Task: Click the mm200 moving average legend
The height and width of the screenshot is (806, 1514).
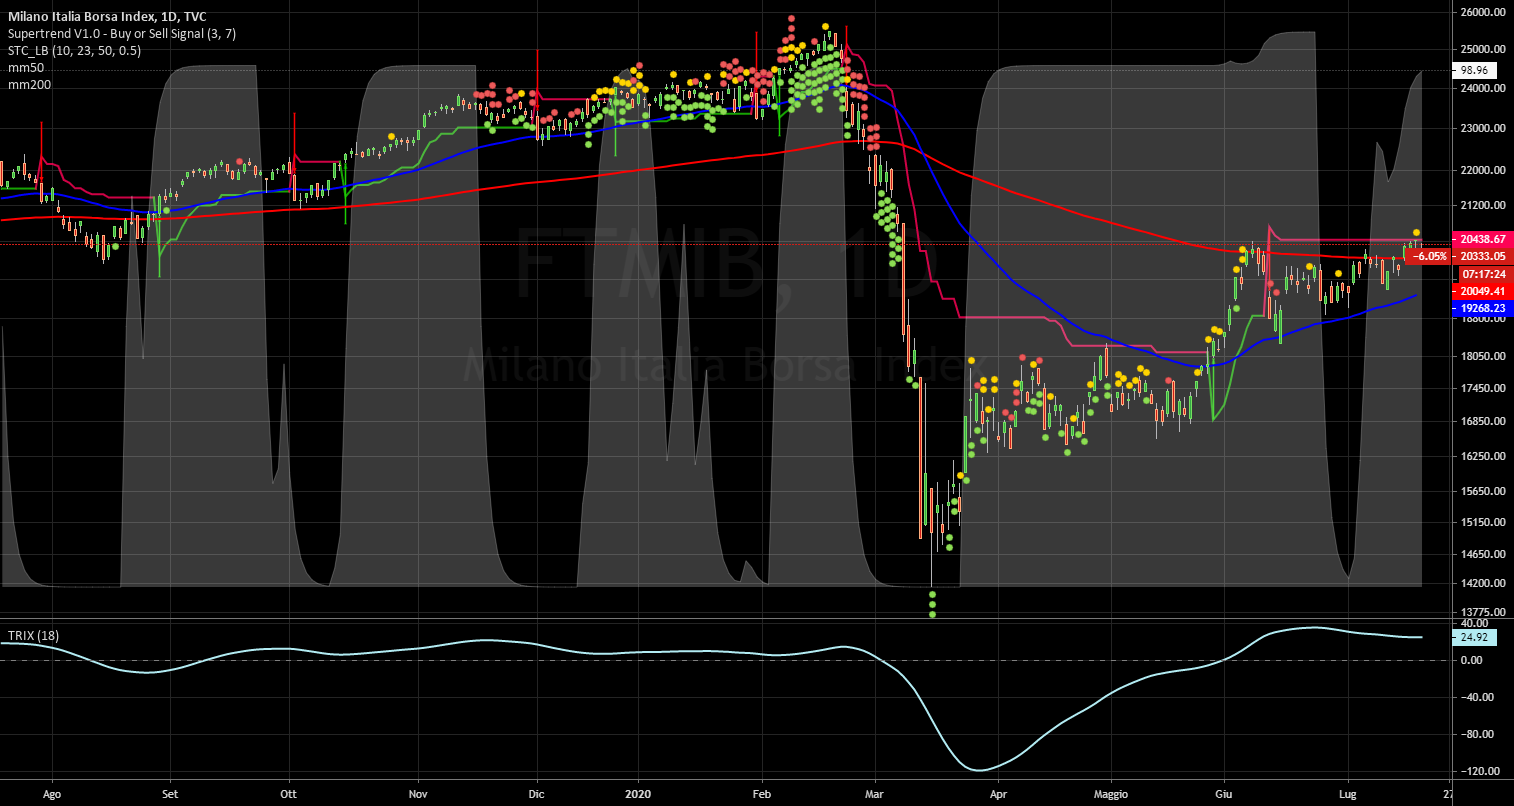Action: (x=29, y=84)
